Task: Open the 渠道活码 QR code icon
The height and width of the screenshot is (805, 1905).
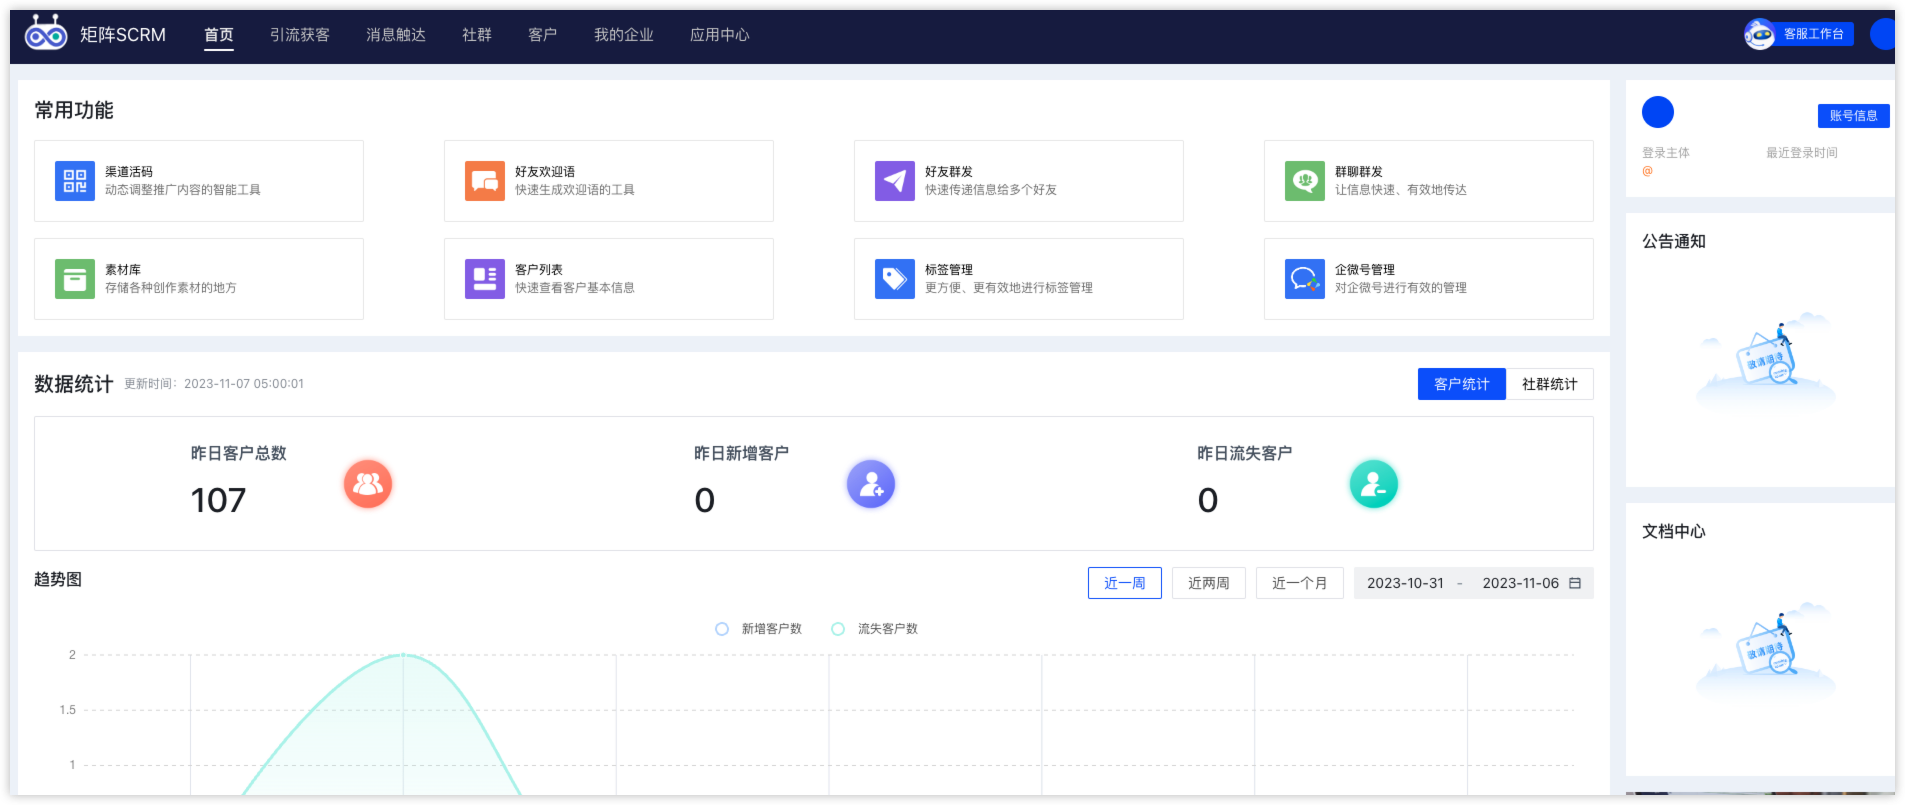Action: [x=75, y=181]
